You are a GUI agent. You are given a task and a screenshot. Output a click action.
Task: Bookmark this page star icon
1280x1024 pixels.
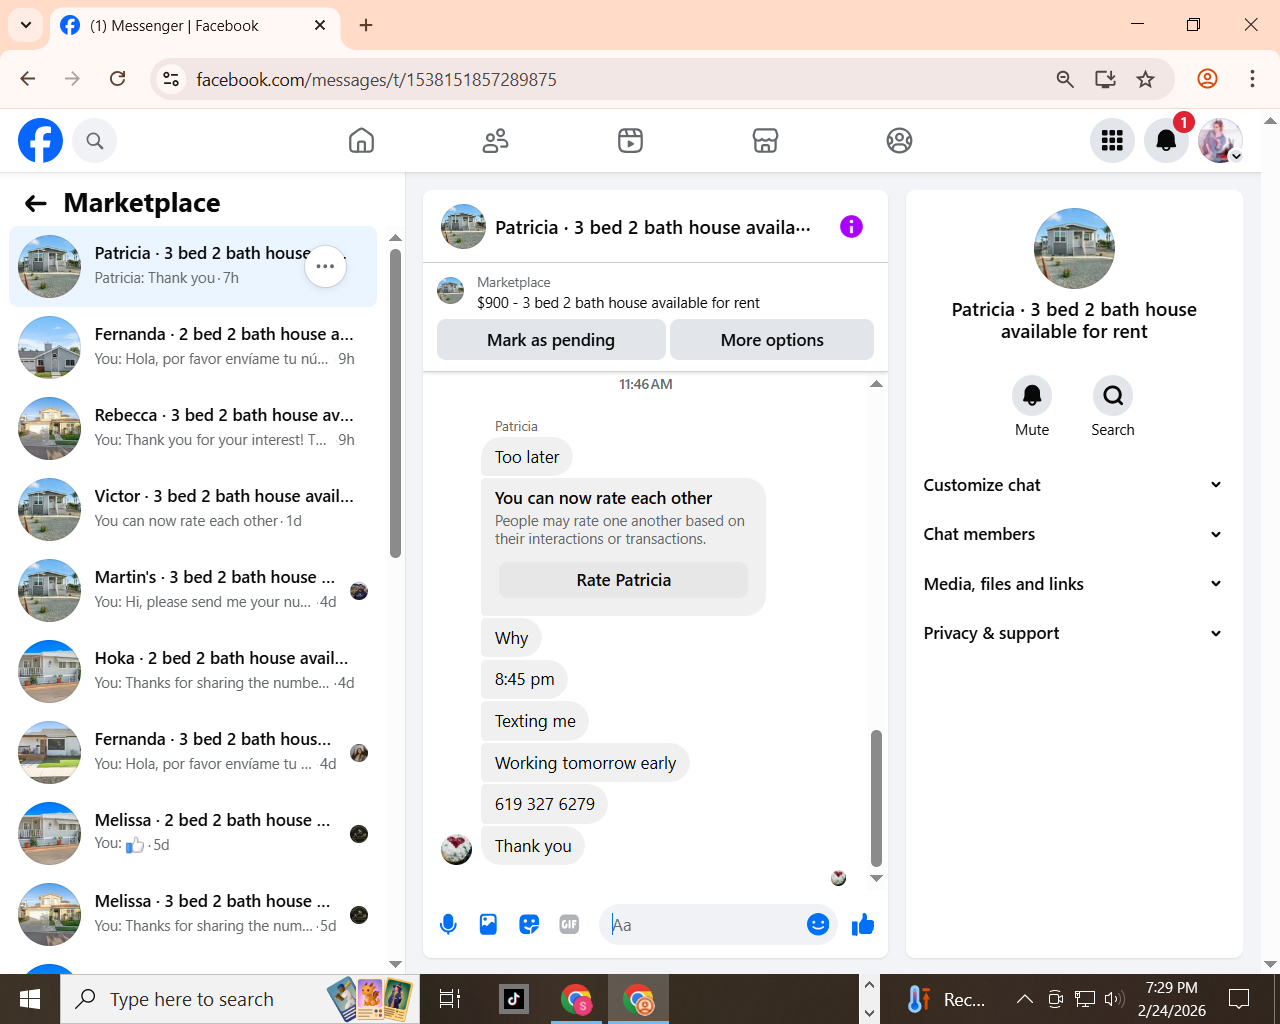click(1146, 79)
